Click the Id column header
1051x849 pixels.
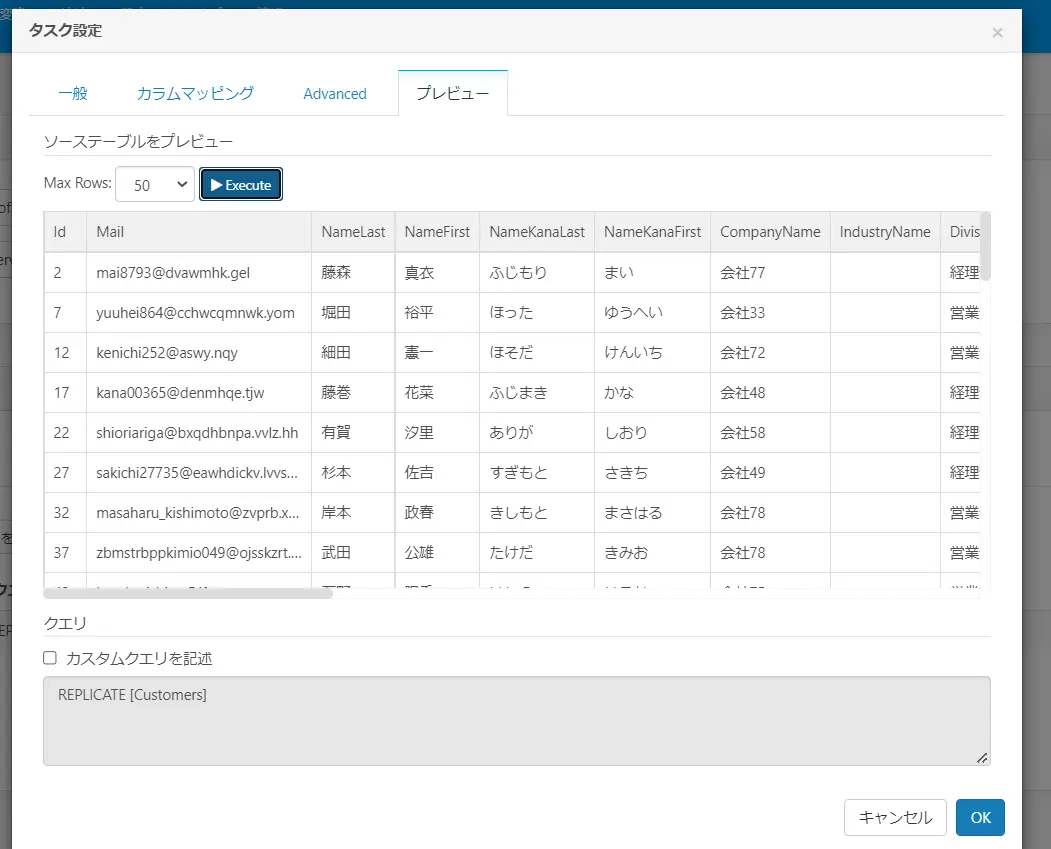(65, 232)
